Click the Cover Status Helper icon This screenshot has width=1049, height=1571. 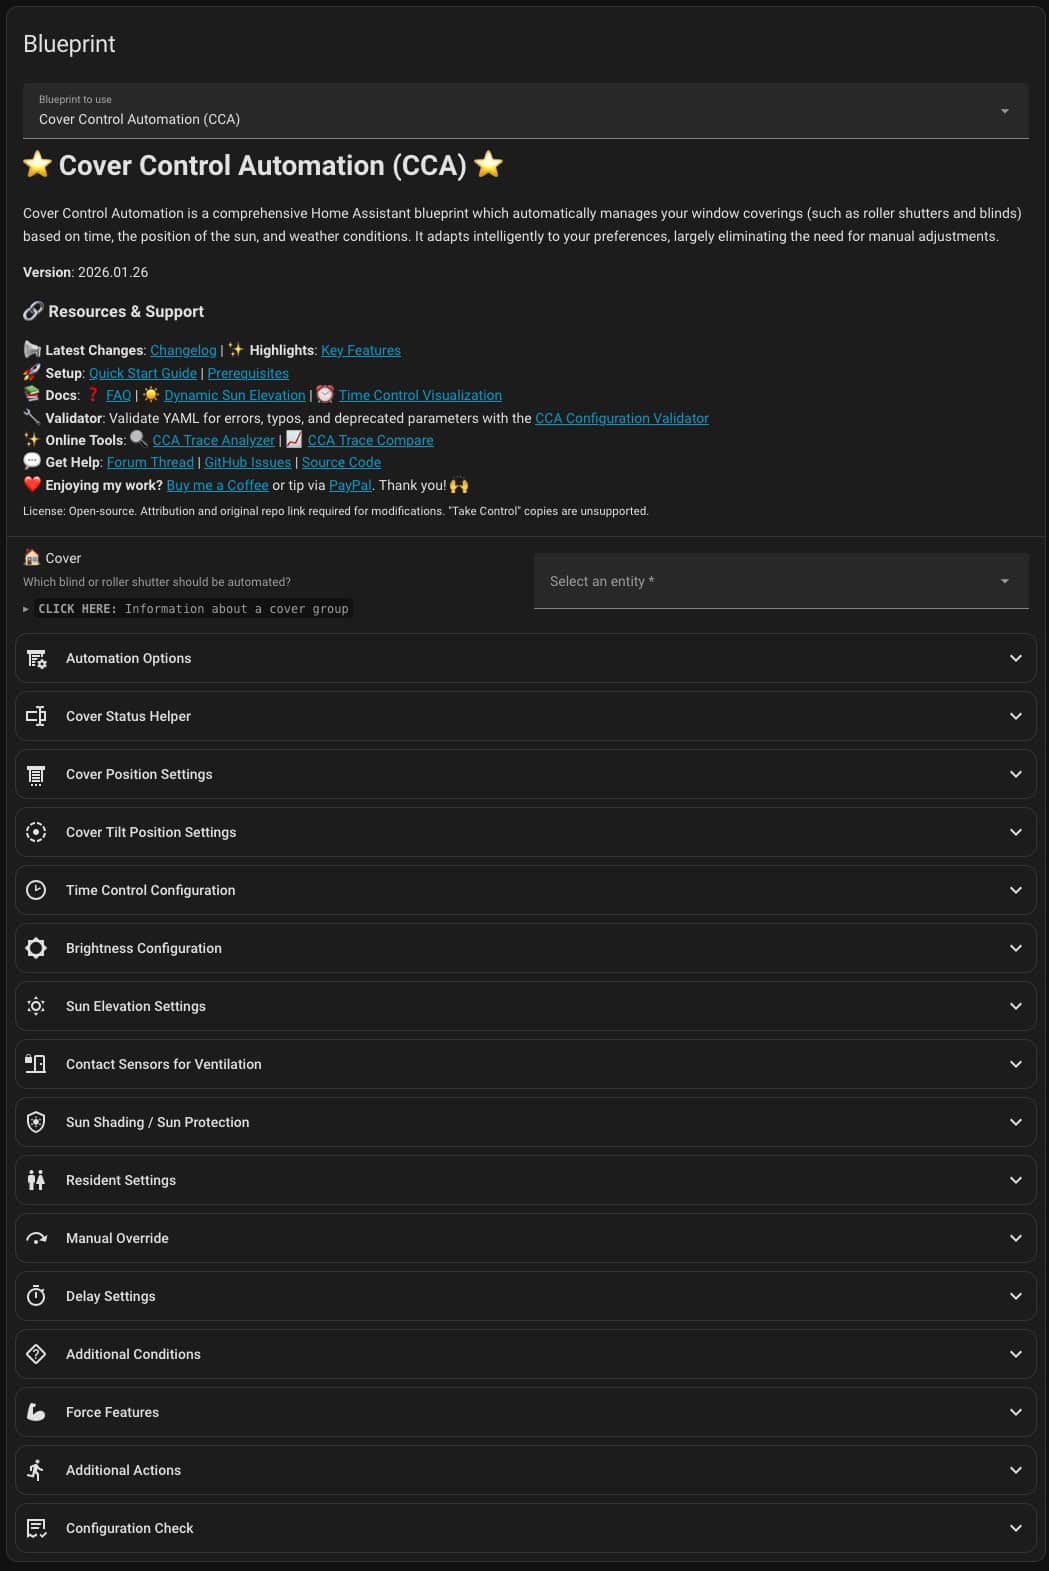click(x=36, y=717)
